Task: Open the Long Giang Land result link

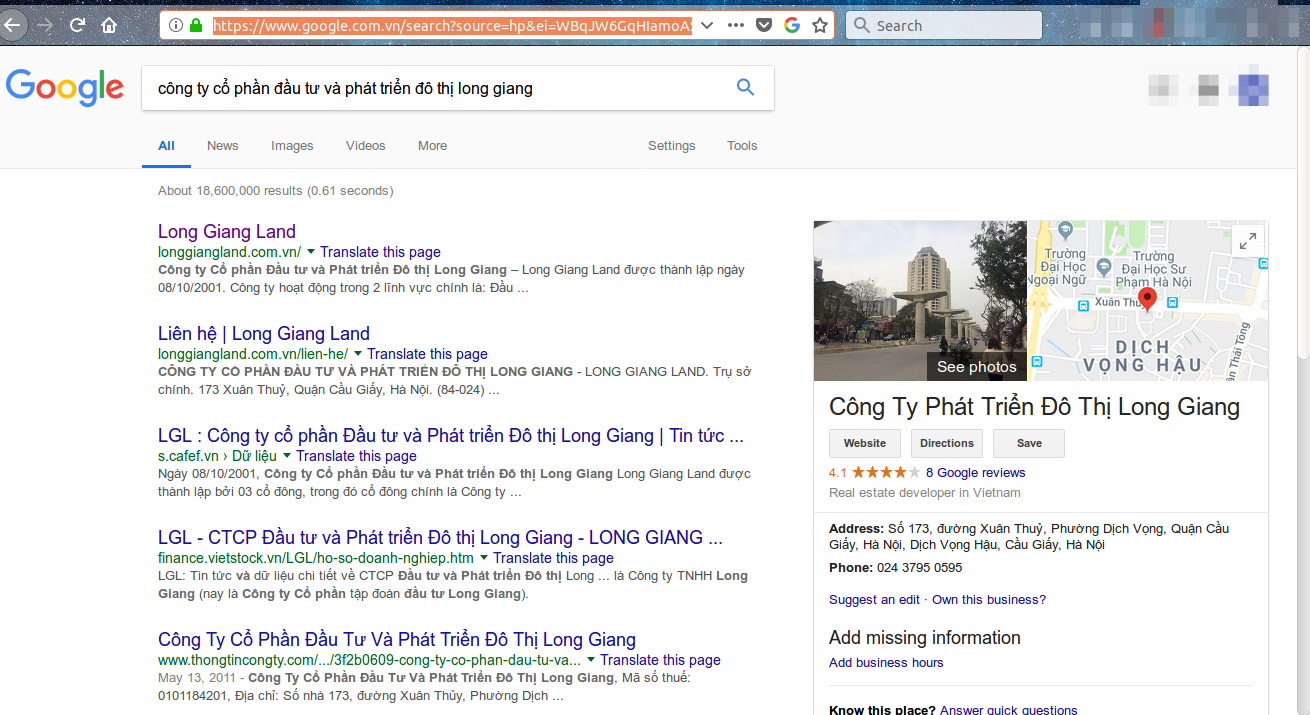Action: 227,232
